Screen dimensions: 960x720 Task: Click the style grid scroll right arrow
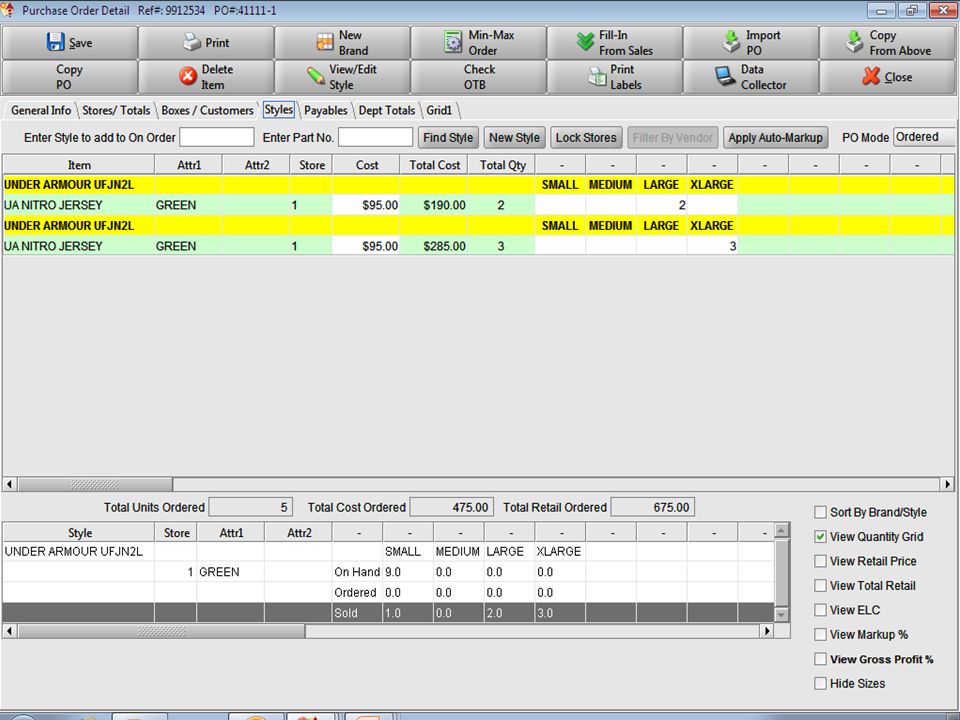point(767,631)
